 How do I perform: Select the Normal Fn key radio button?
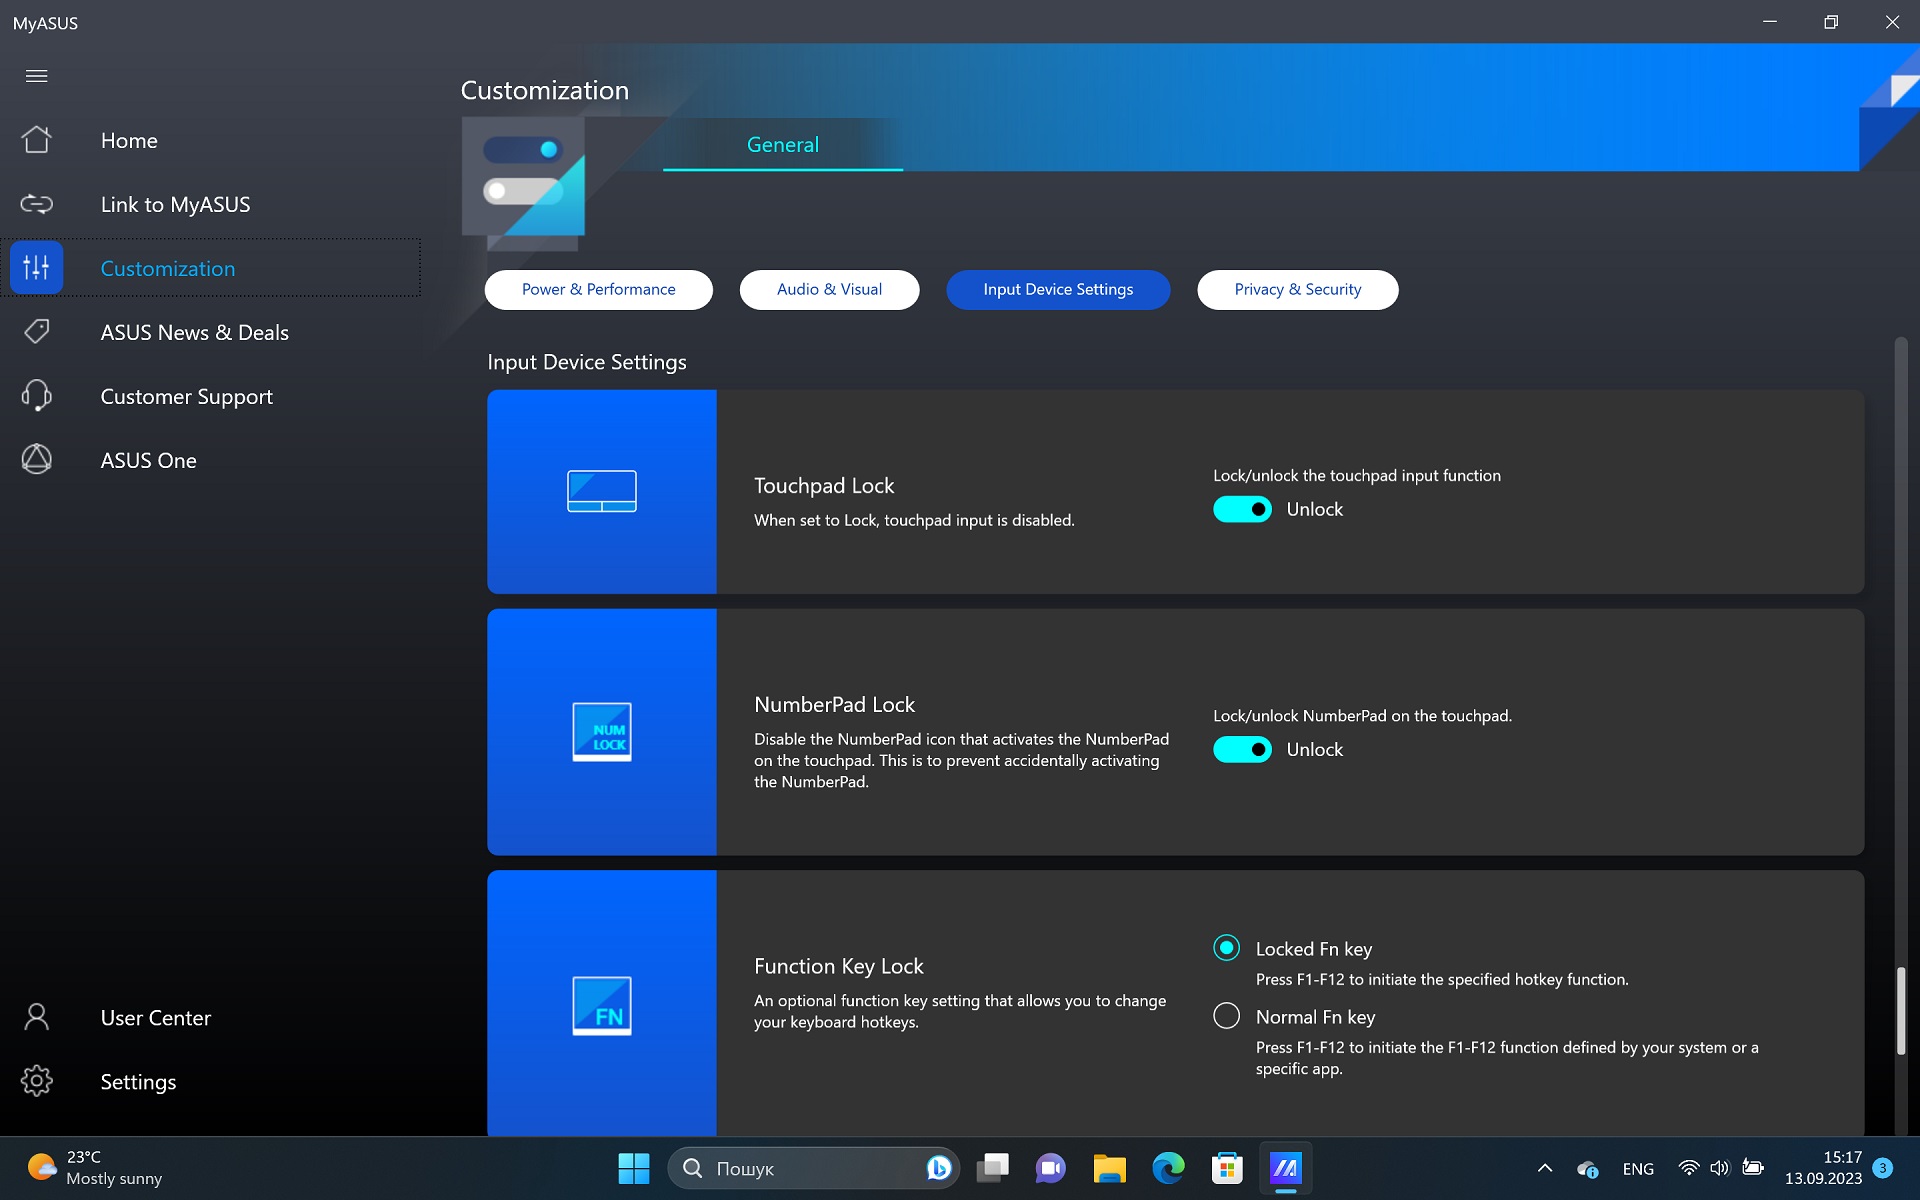[x=1227, y=1016]
